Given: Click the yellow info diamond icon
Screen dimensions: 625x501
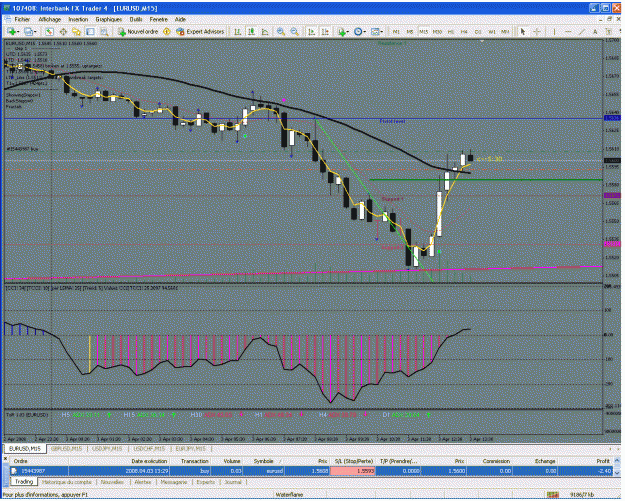Looking at the screenshot, I should (x=167, y=31).
